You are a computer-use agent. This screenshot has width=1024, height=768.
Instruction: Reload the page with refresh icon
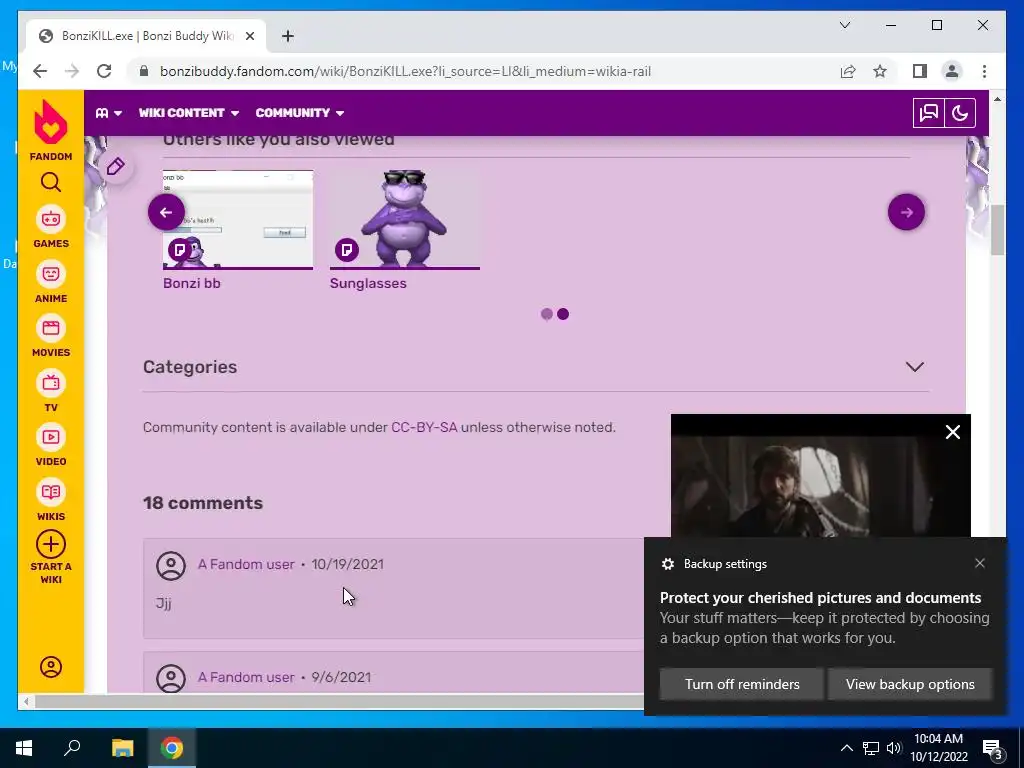coord(104,71)
